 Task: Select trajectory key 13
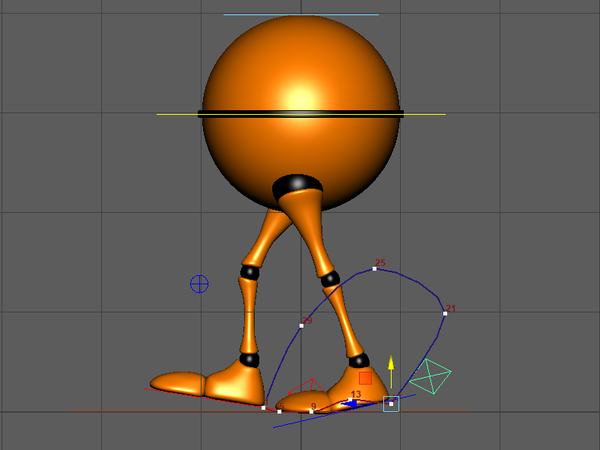[350, 399]
